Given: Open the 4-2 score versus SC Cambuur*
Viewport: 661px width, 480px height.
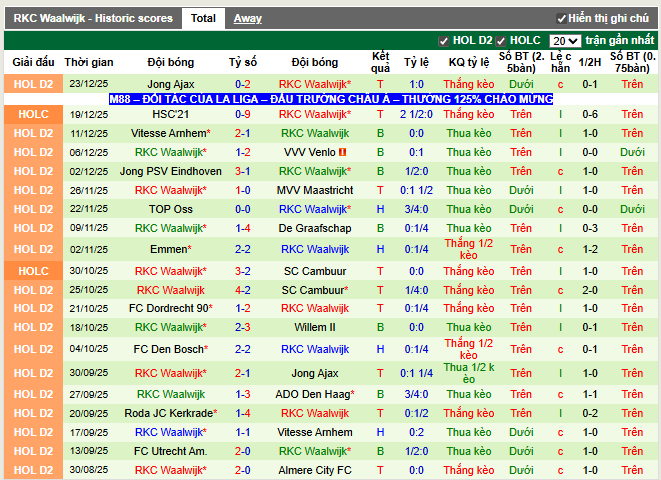Looking at the screenshot, I should (243, 290).
